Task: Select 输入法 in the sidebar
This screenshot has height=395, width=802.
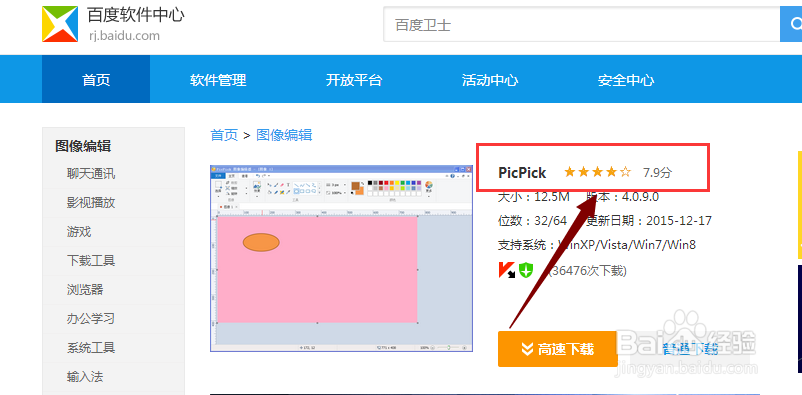Action: tap(85, 377)
